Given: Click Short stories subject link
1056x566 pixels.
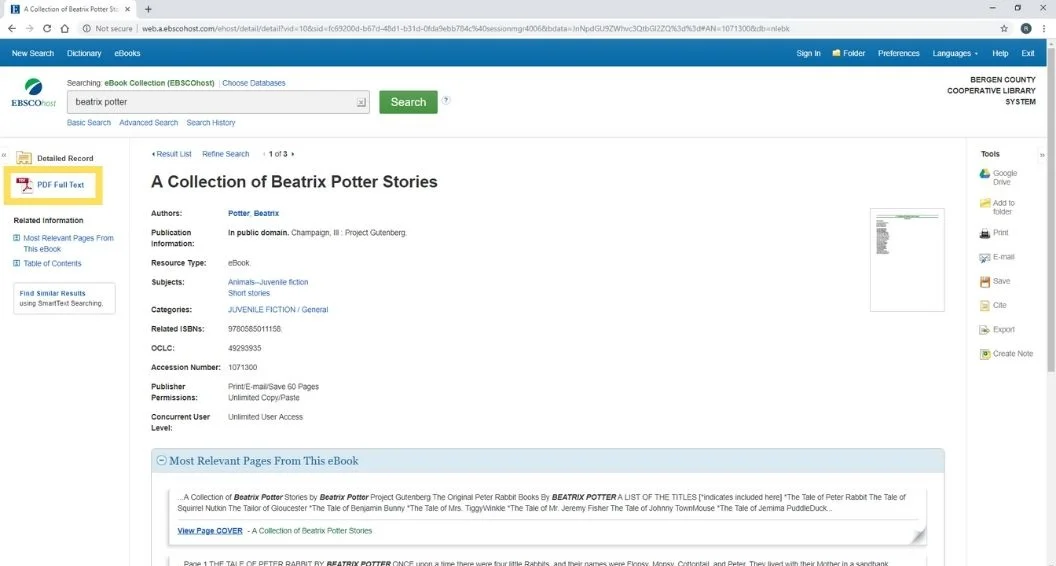Looking at the screenshot, I should coord(249,293).
